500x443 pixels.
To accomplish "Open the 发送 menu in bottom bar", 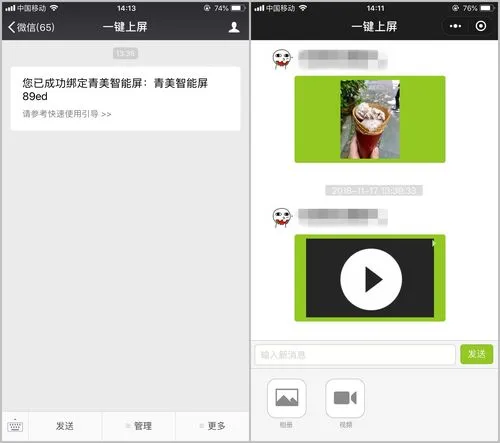I will (x=65, y=426).
